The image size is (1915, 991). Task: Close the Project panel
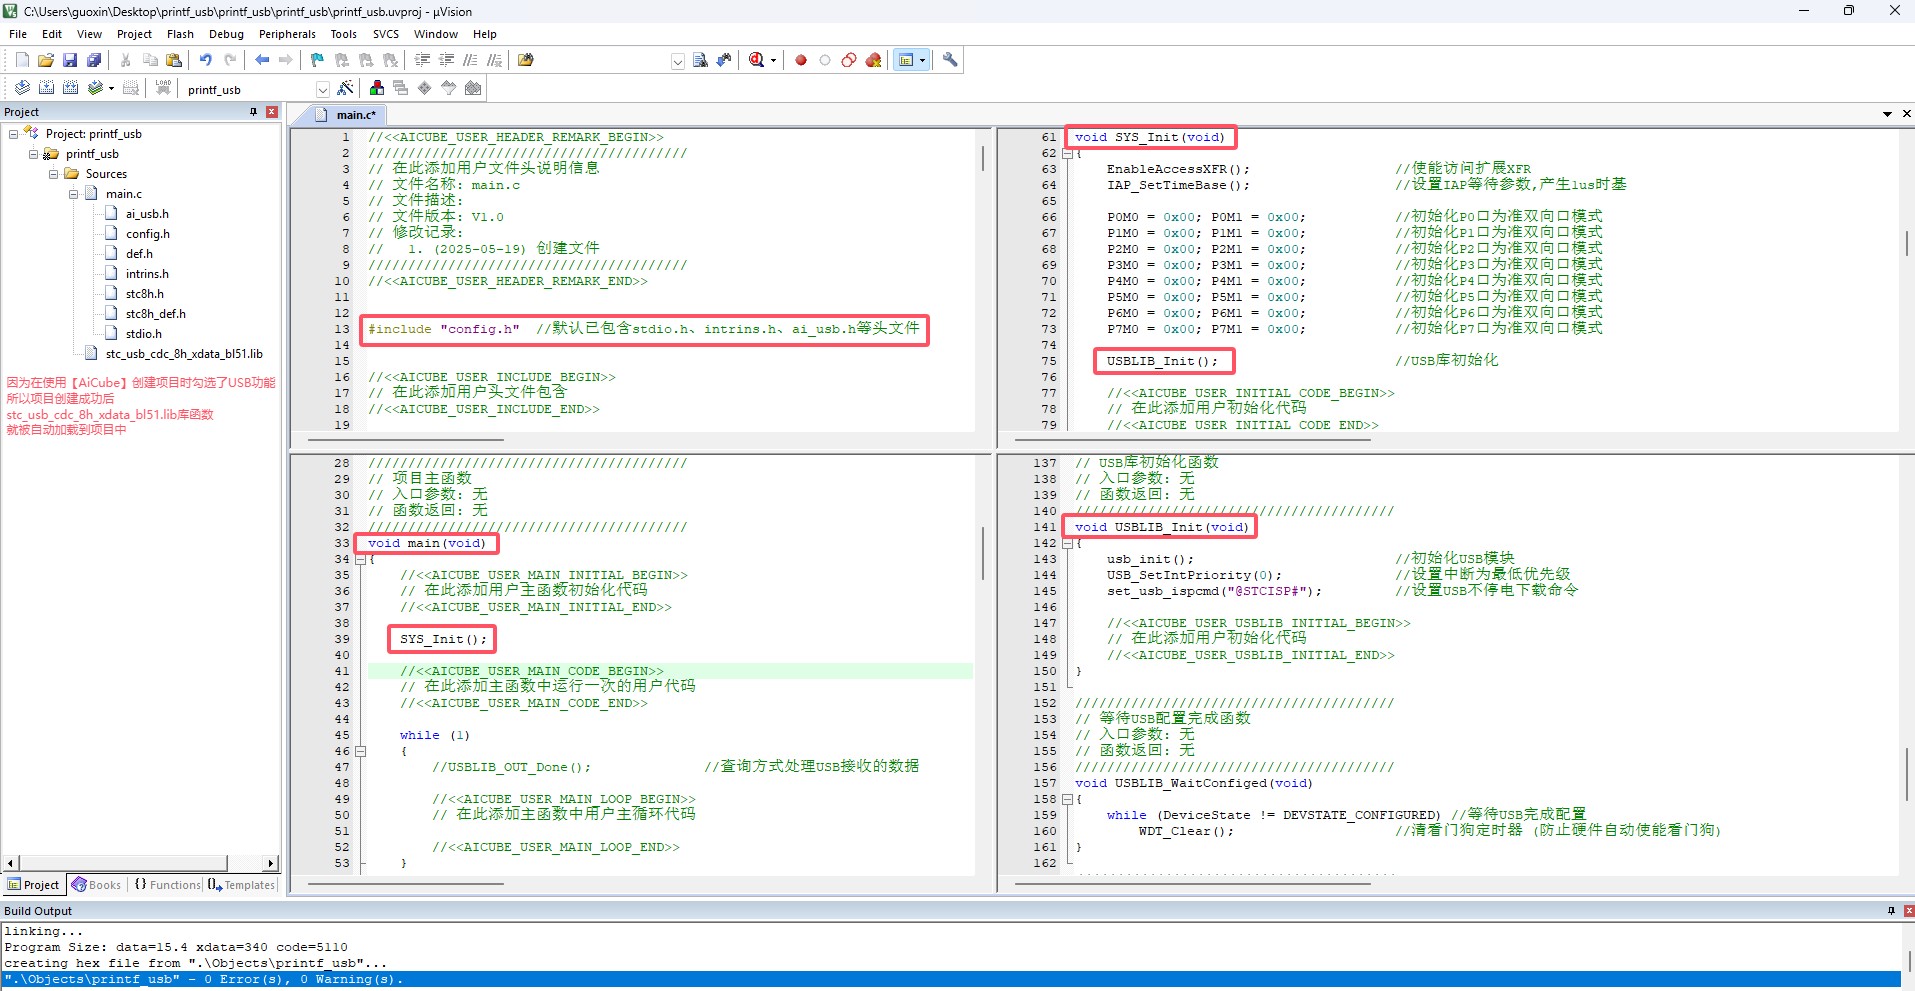[272, 112]
